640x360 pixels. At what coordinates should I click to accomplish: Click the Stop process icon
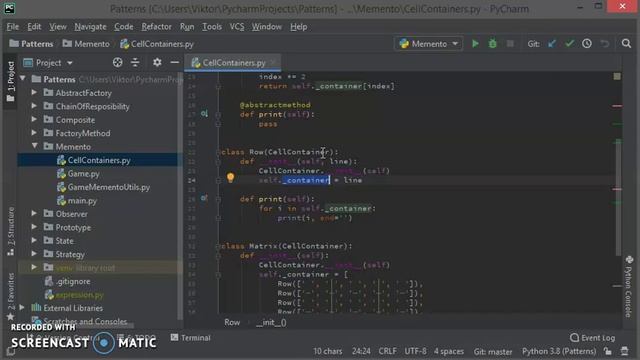pos(510,44)
